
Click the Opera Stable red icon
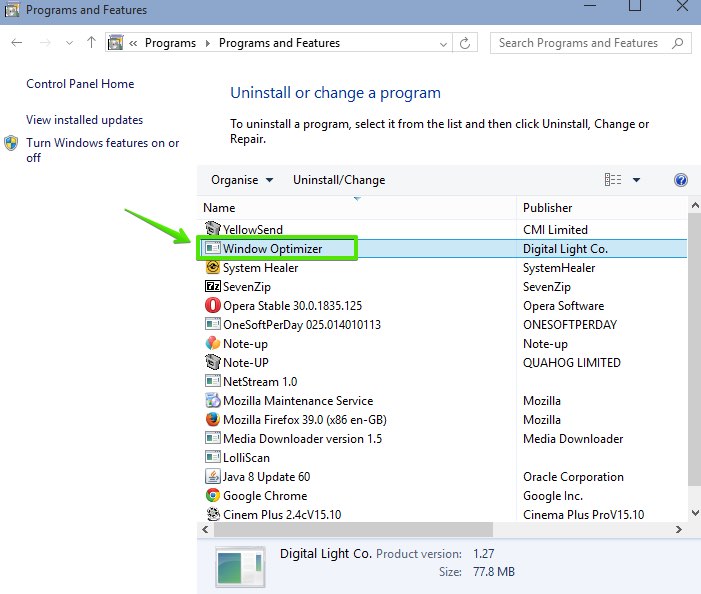coord(212,306)
